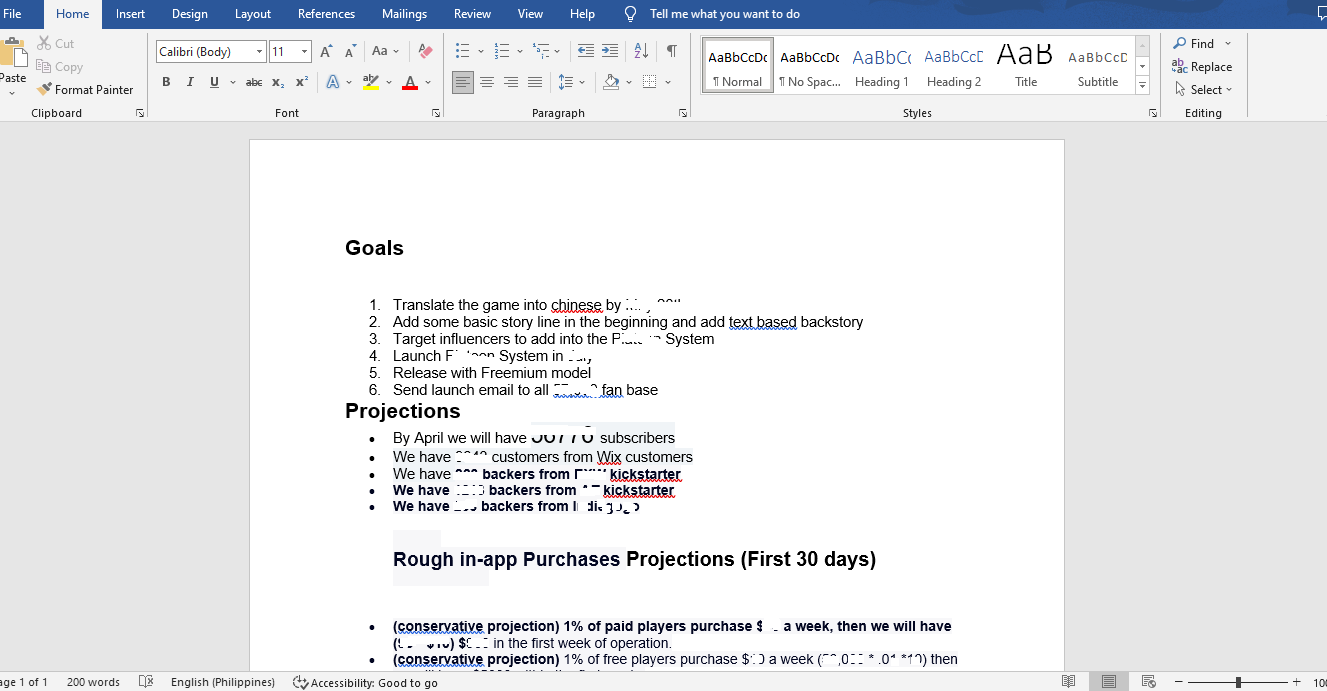The height and width of the screenshot is (691, 1327).
Task: Switch to Read Mode view
Action: click(1069, 682)
